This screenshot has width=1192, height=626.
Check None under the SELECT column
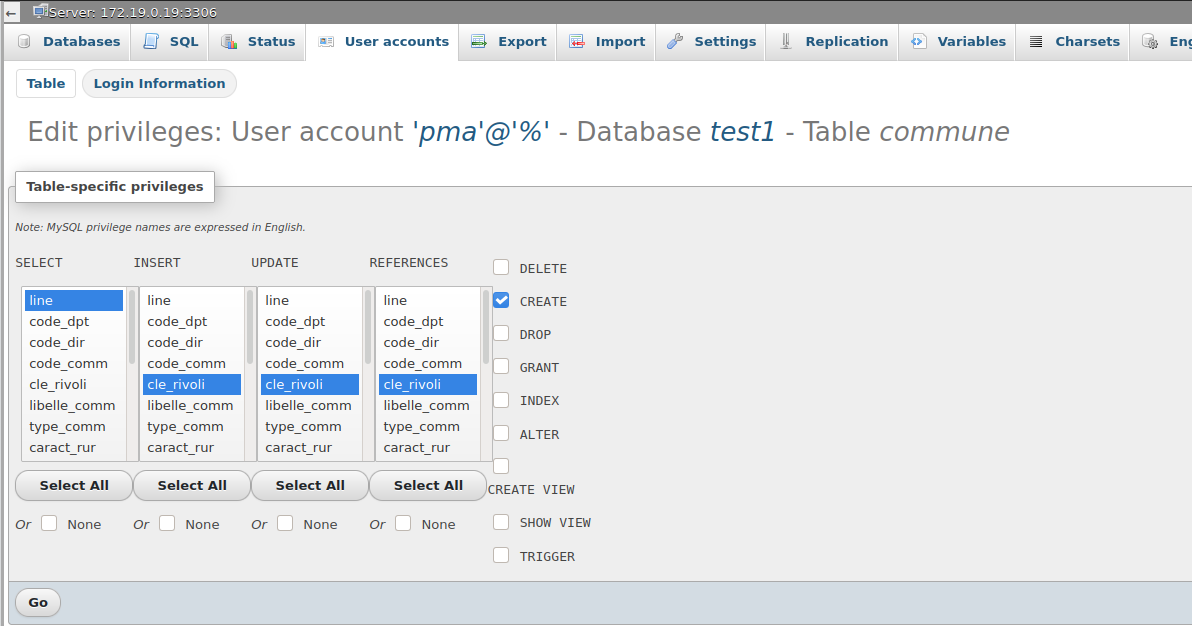(x=49, y=522)
